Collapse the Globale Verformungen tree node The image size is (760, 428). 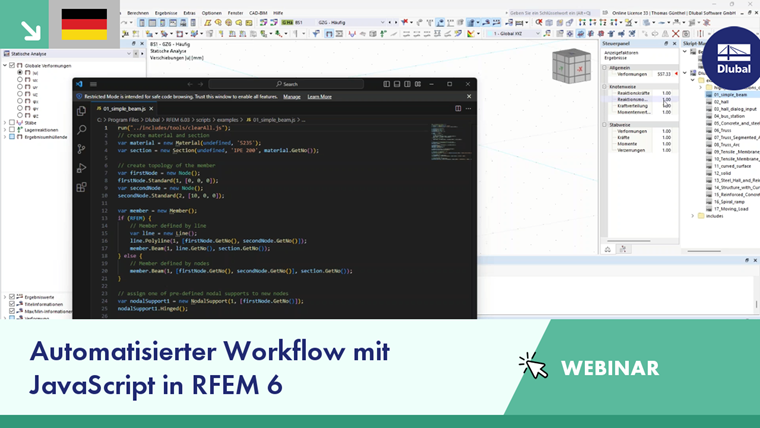pyautogui.click(x=5, y=65)
